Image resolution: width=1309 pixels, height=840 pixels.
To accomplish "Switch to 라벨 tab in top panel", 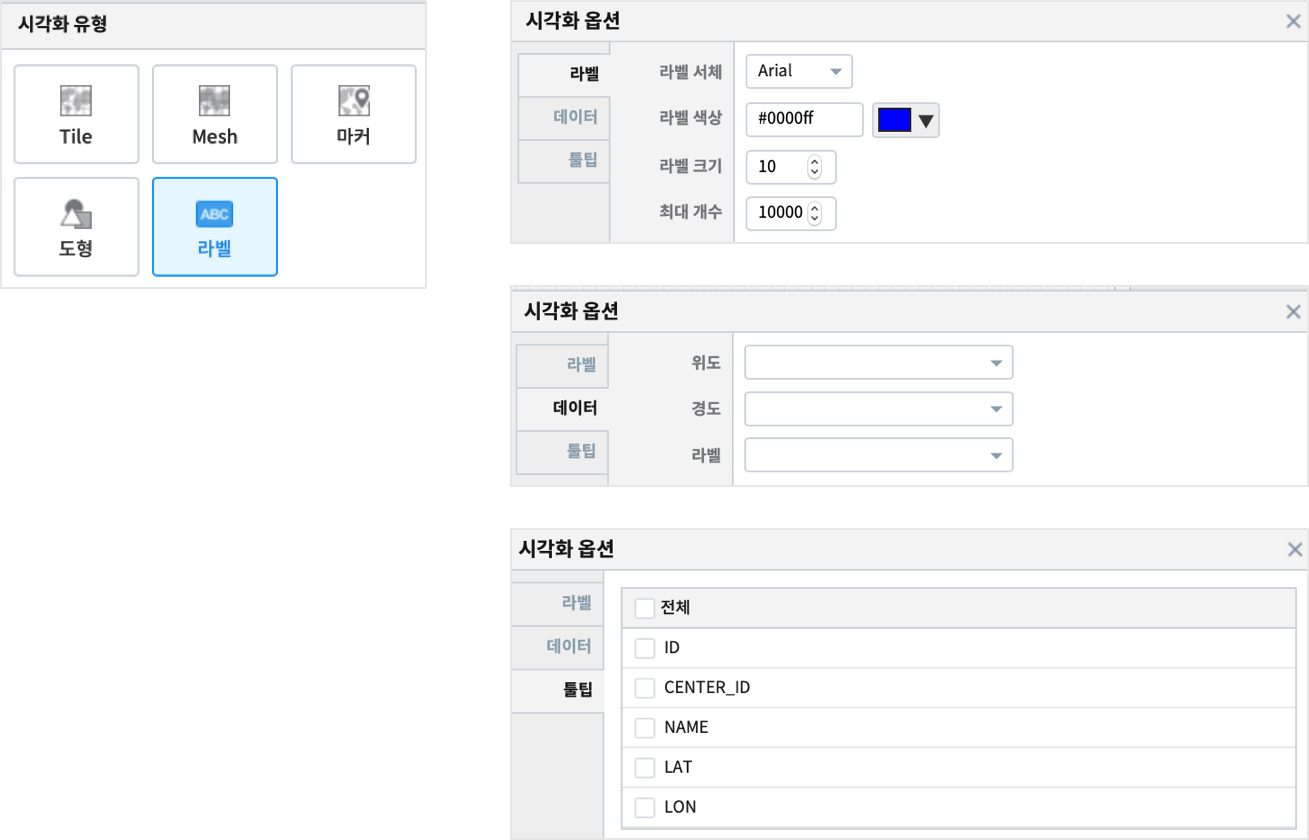I will pos(564,73).
